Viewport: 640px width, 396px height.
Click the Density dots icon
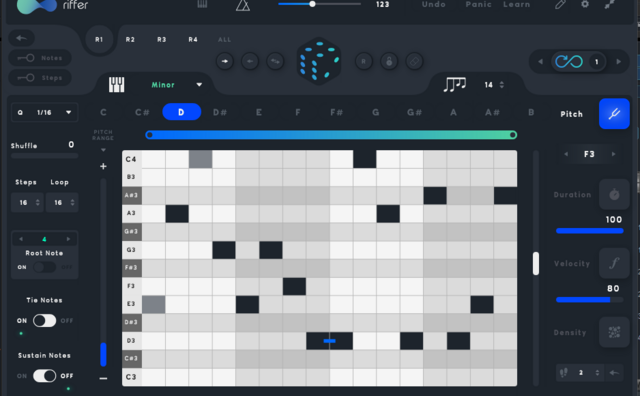614,332
